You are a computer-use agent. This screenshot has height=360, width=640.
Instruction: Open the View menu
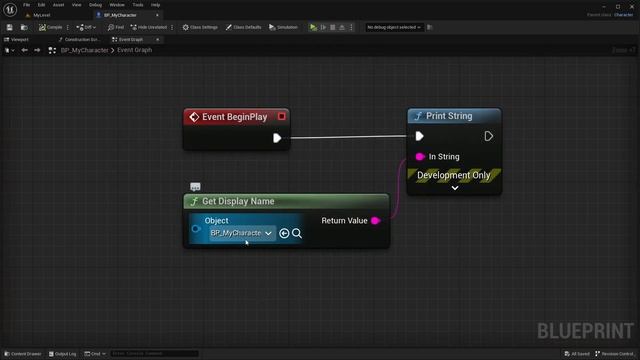point(76,5)
